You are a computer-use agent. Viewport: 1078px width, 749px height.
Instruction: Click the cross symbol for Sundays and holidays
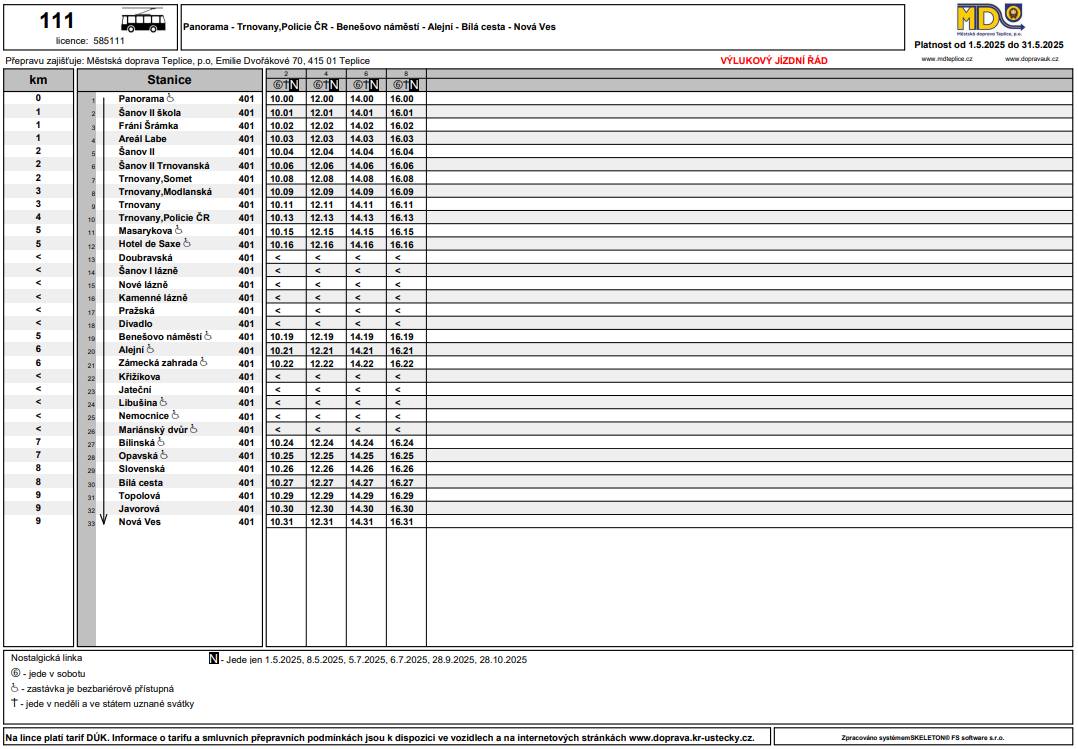(x=15, y=703)
